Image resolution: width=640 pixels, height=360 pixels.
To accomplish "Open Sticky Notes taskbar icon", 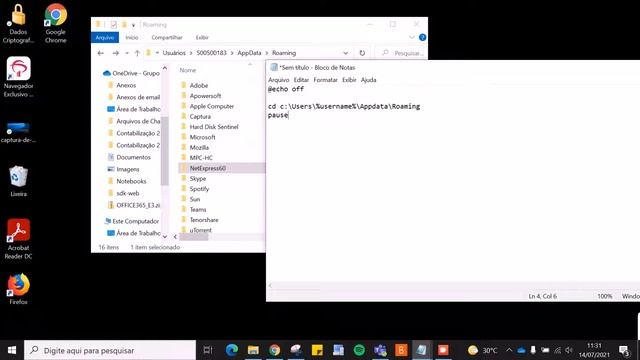I will click(317, 350).
